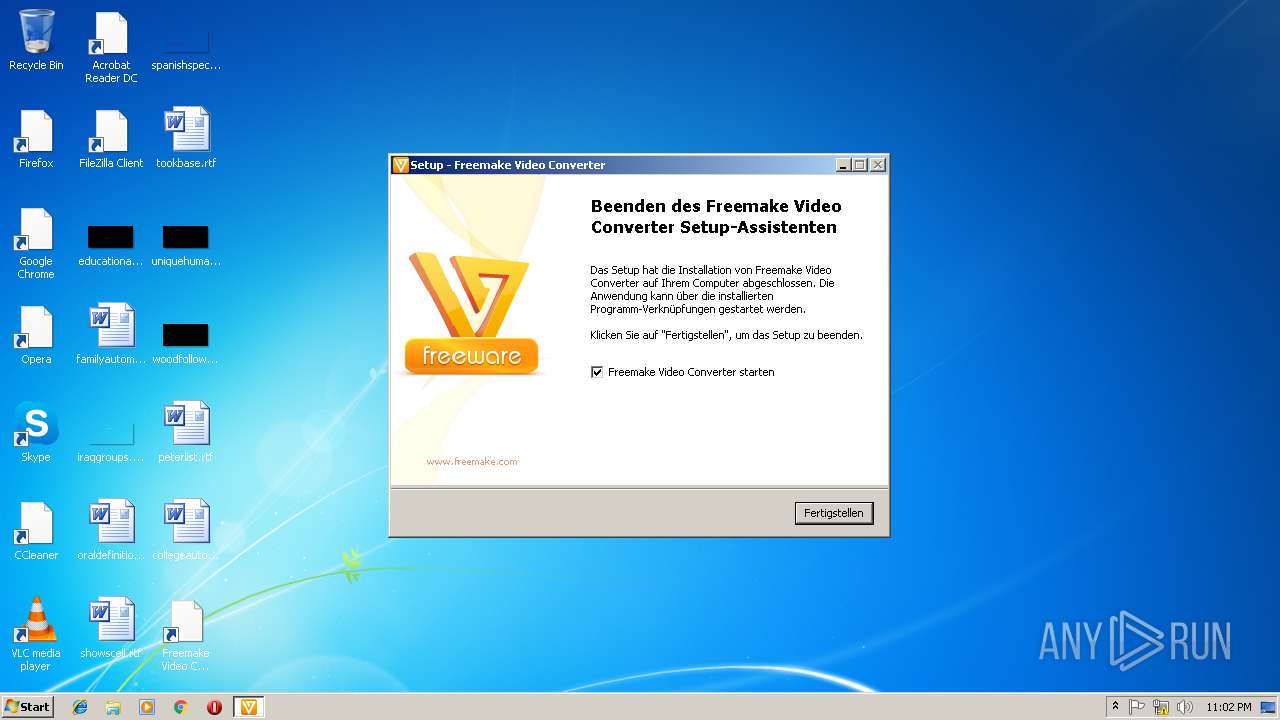The width and height of the screenshot is (1280, 720).
Task: Switch to Freemake setup taskbar button
Action: pyautogui.click(x=249, y=707)
